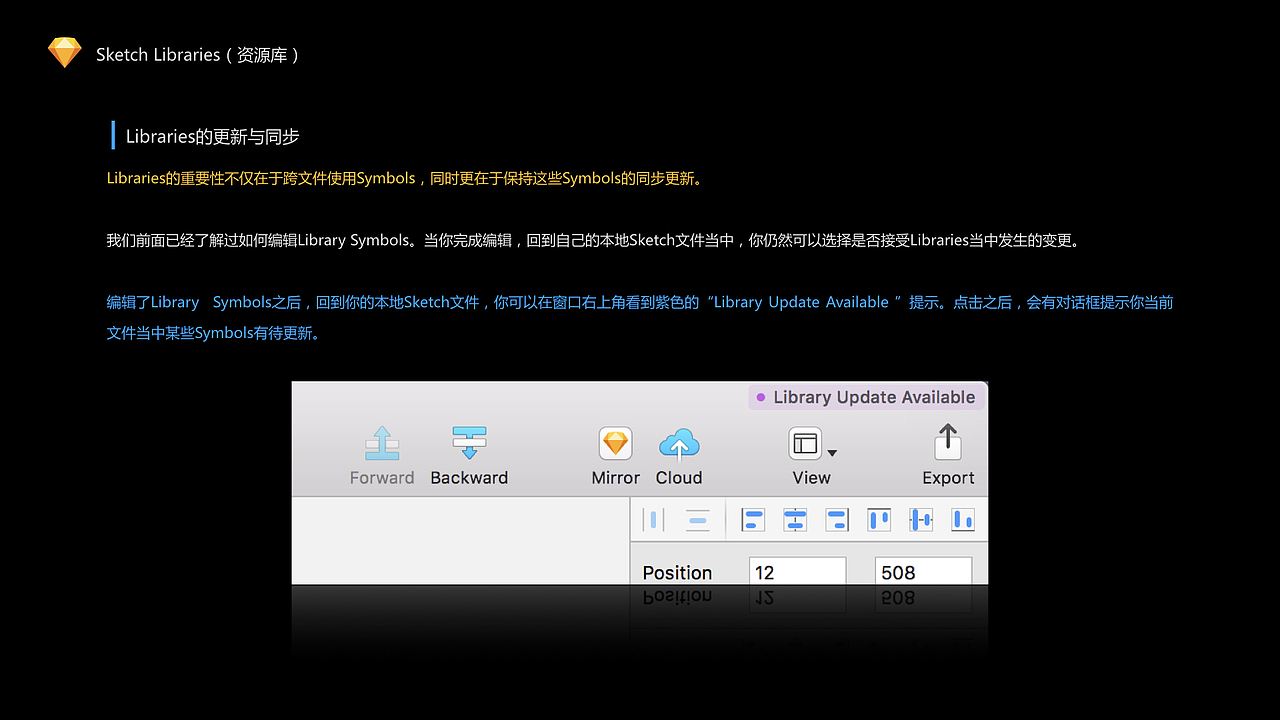Toggle horizontal center alignment
1280x720 pixels.
point(795,519)
